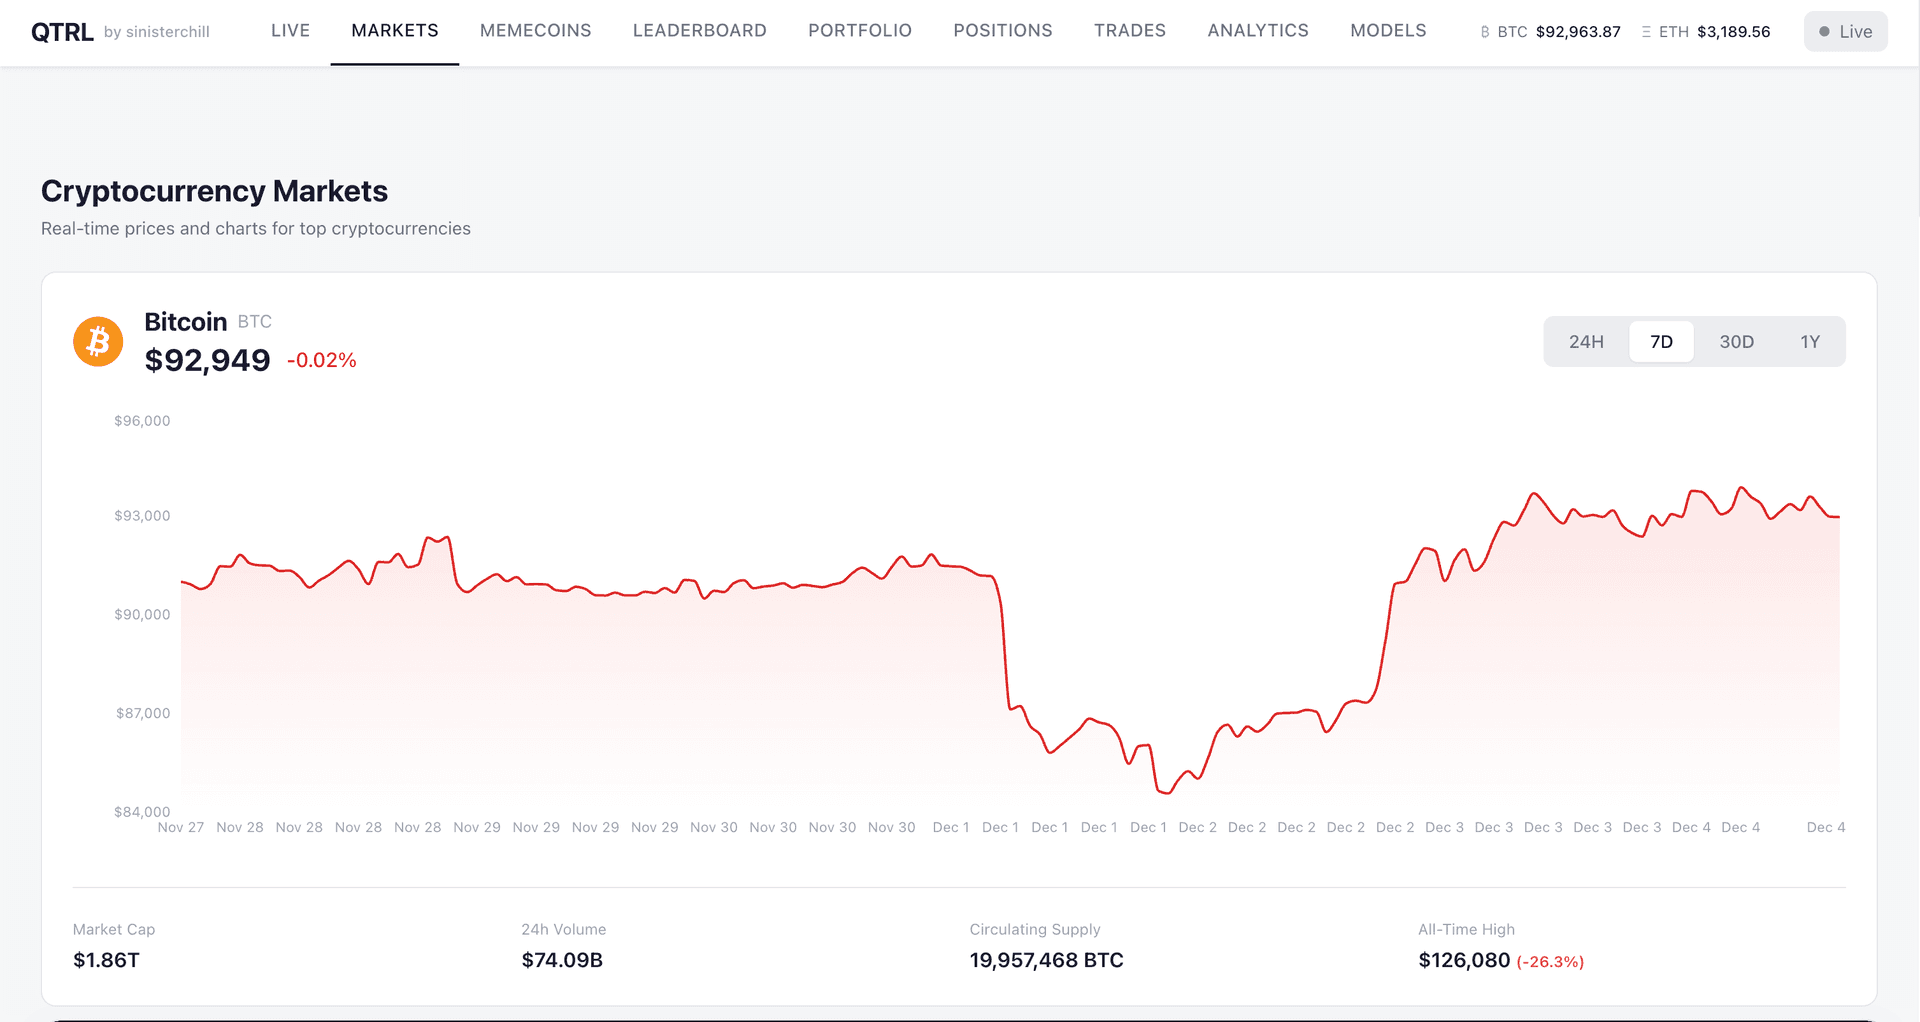Screen dimensions: 1920x1022
Task: Click the all-time high value $126,080
Action: 1464,960
